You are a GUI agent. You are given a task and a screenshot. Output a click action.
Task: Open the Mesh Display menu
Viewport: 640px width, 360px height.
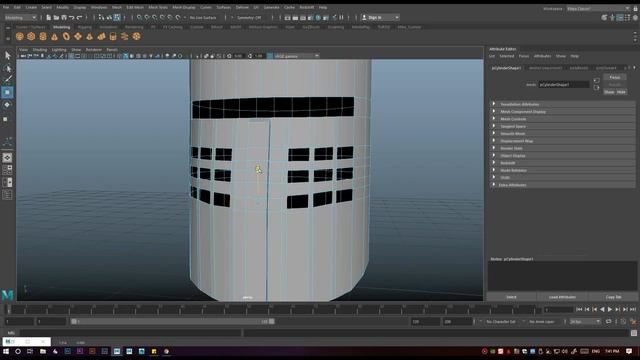pyautogui.click(x=184, y=7)
